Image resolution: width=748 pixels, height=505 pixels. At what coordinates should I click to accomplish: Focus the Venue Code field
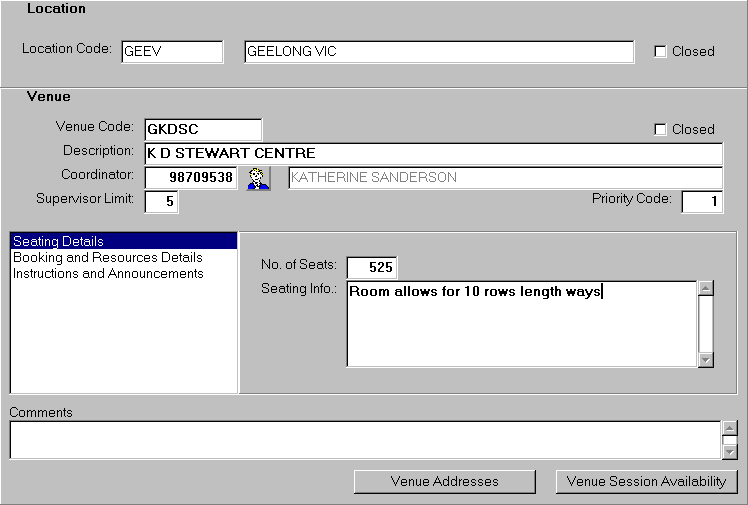pyautogui.click(x=202, y=129)
